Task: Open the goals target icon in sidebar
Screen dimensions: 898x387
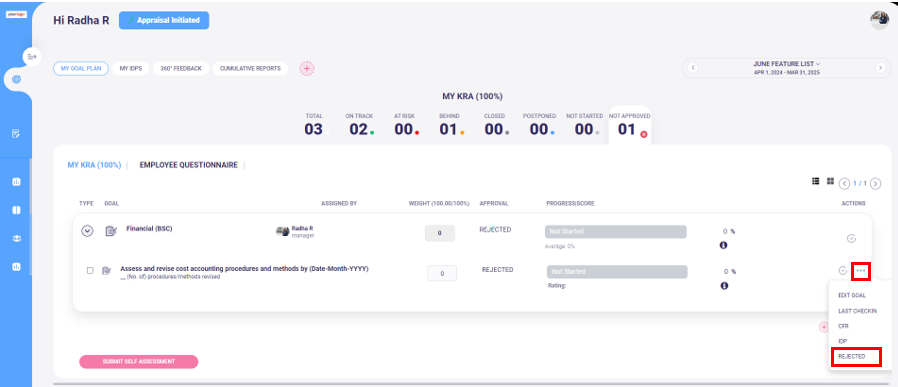Action: [17, 79]
